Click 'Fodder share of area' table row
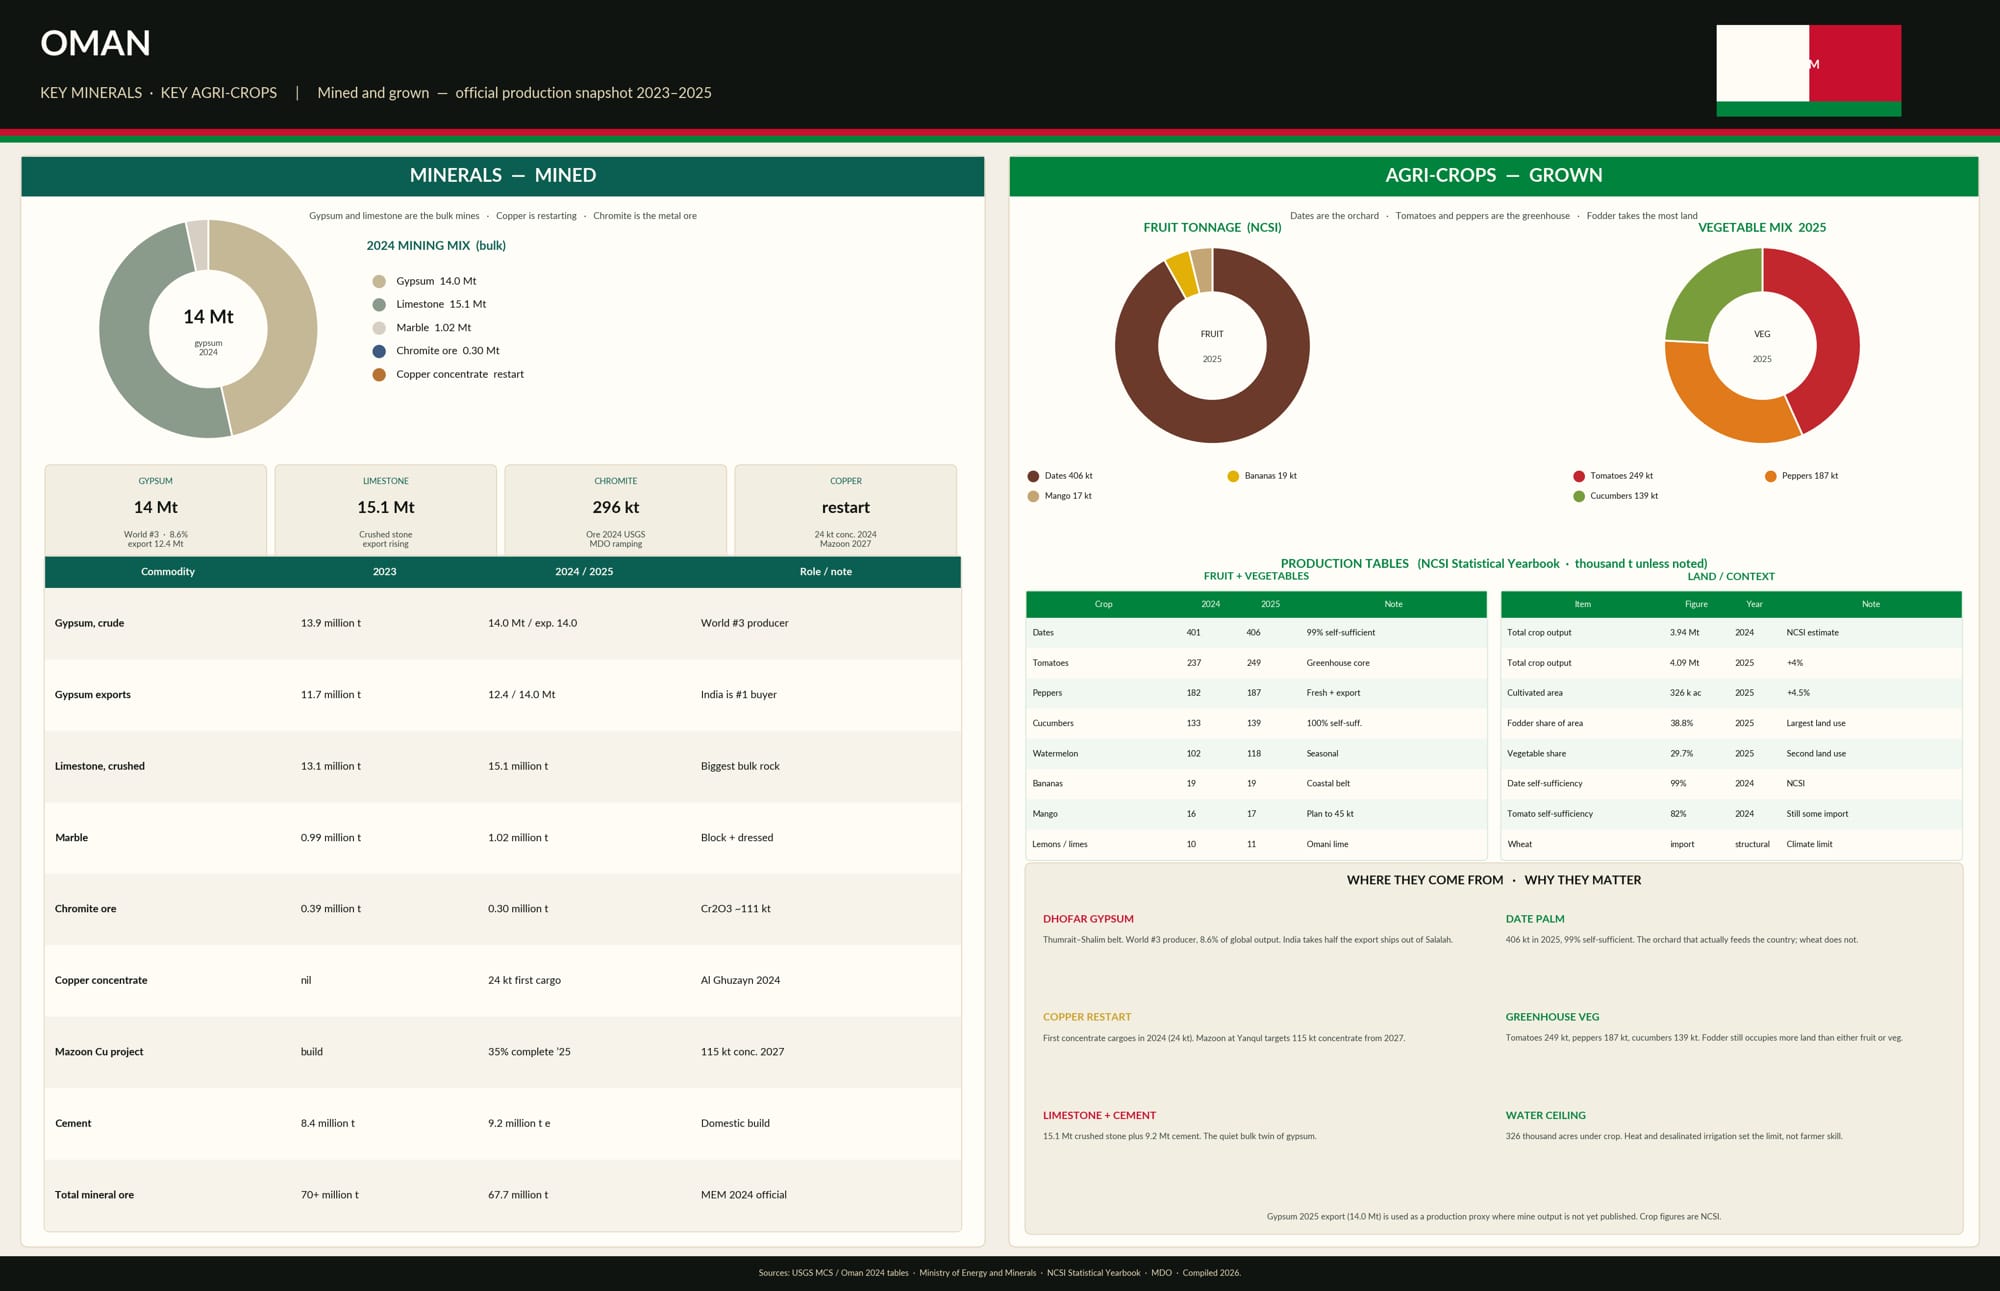The height and width of the screenshot is (1291, 2000). pos(1731,723)
